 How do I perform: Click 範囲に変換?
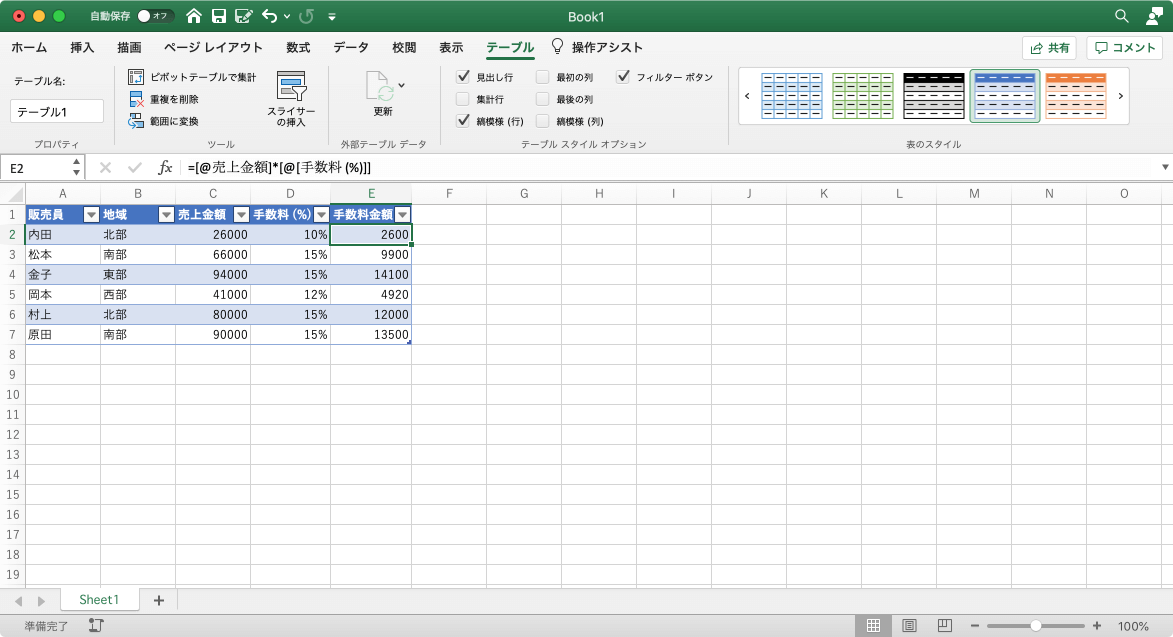164,121
